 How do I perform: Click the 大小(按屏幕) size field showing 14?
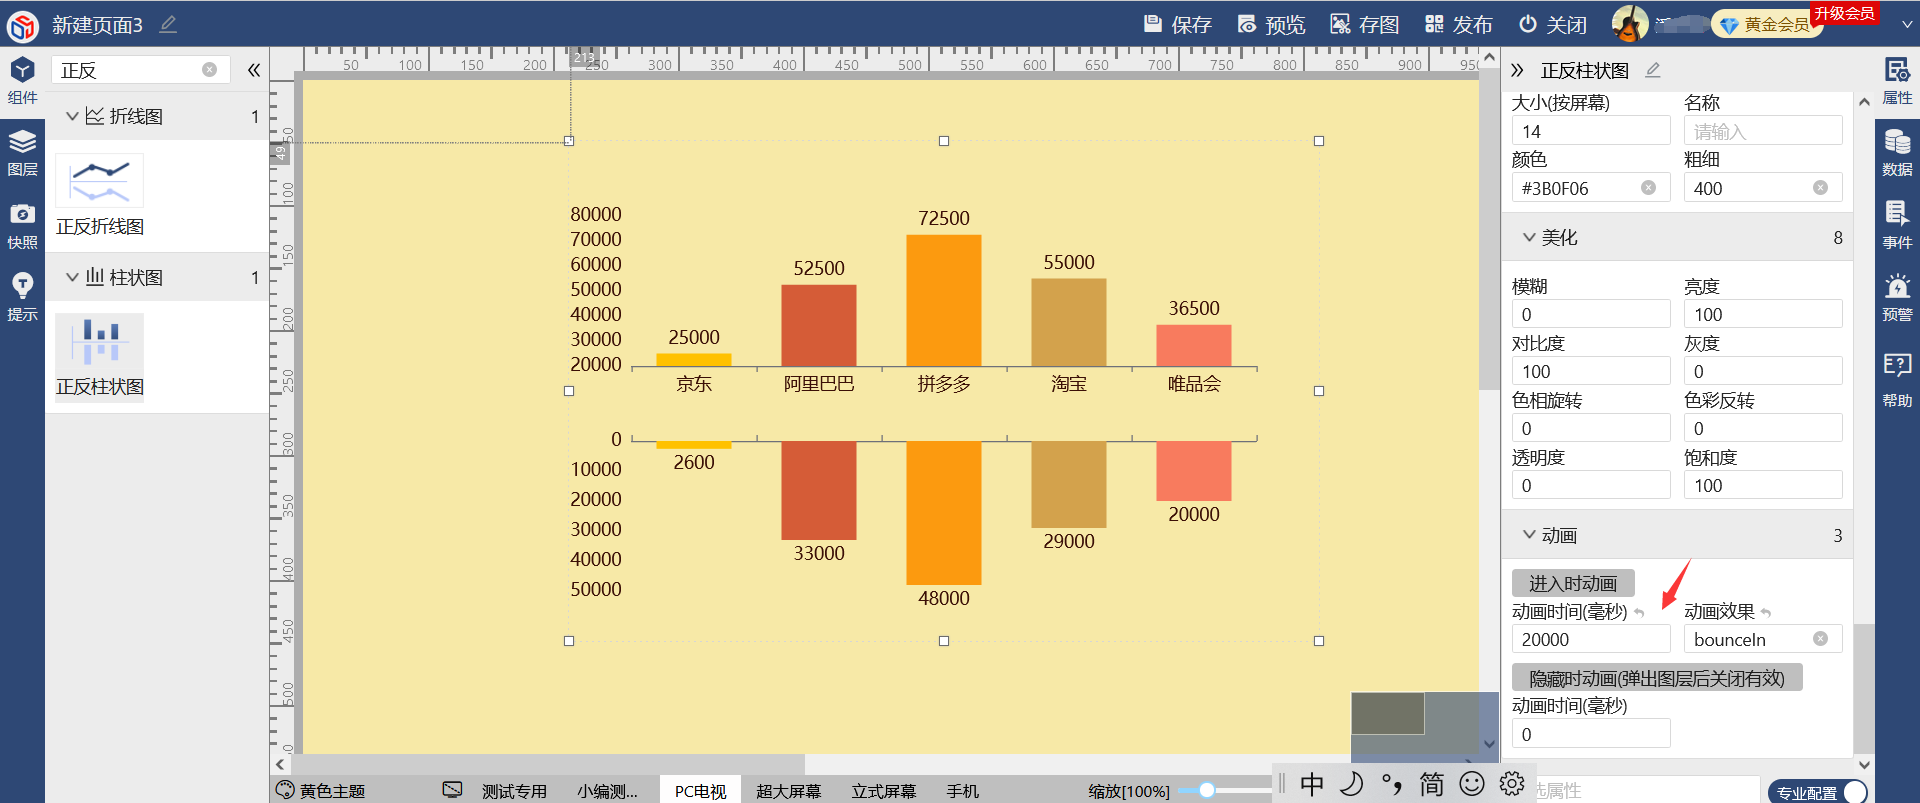point(1591,131)
